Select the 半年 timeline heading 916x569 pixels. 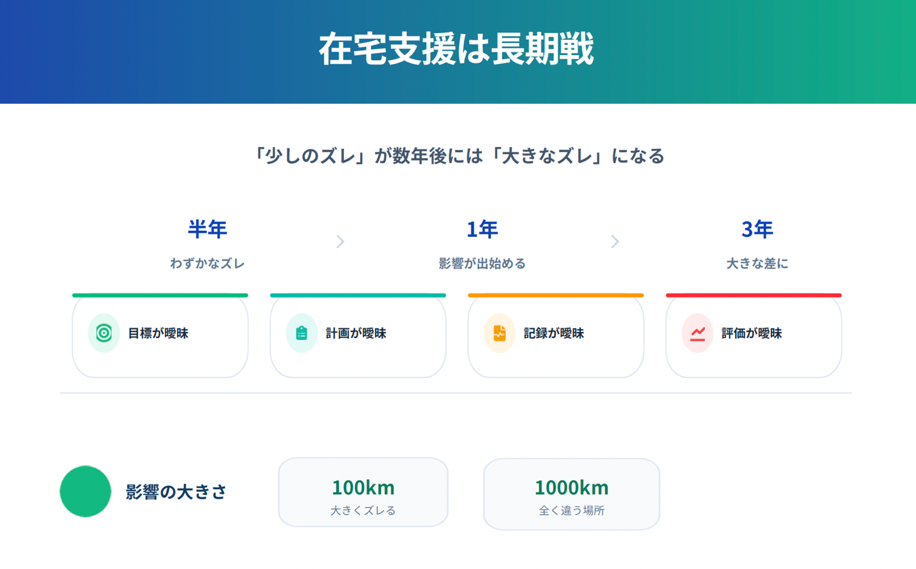click(x=207, y=229)
